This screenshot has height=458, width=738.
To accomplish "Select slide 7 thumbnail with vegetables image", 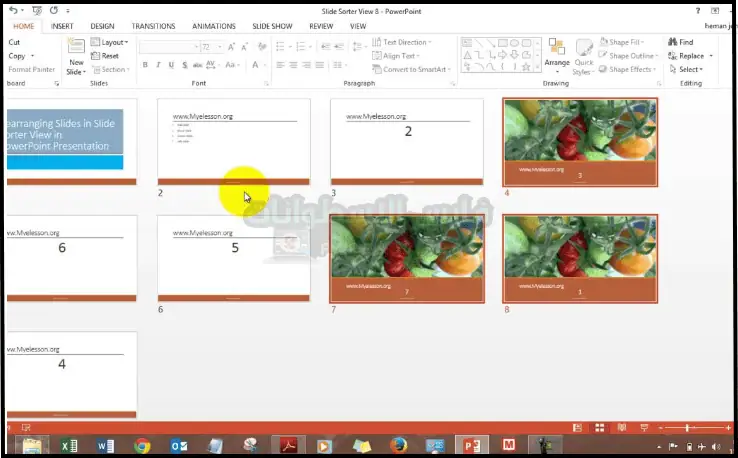I will tap(406, 258).
